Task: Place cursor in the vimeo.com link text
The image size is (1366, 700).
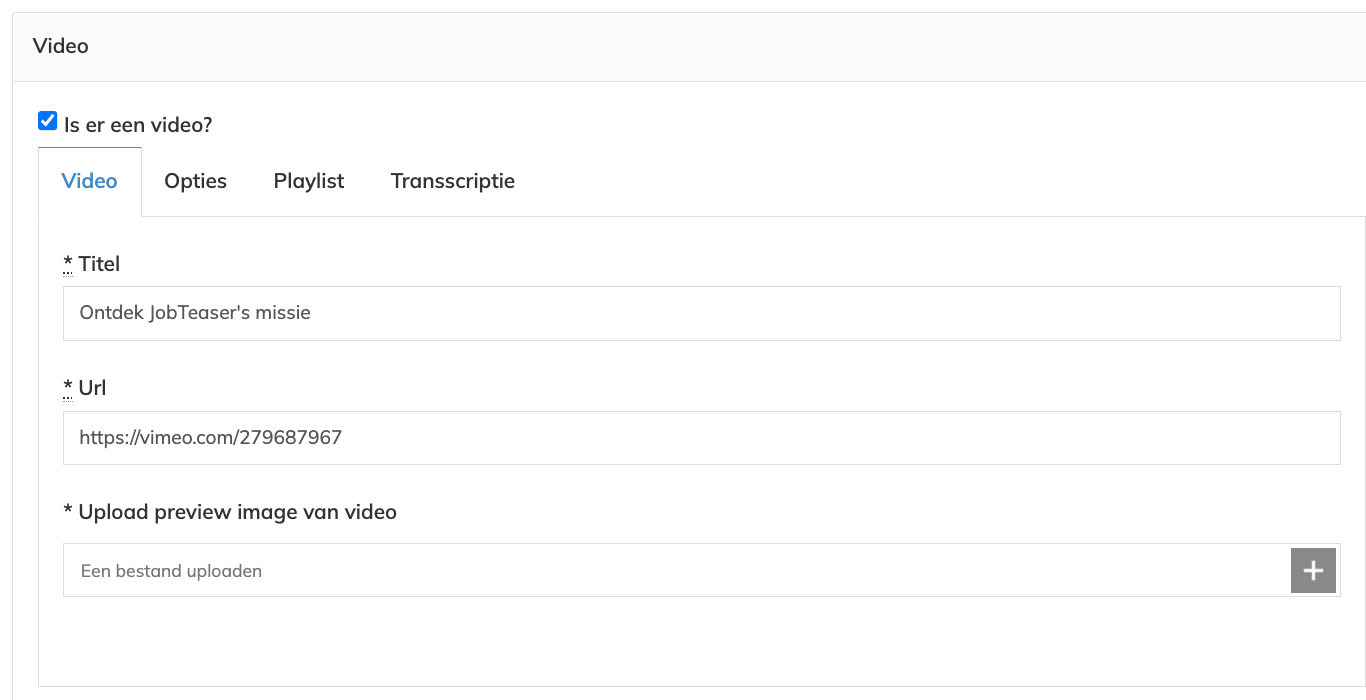Action: pos(210,437)
